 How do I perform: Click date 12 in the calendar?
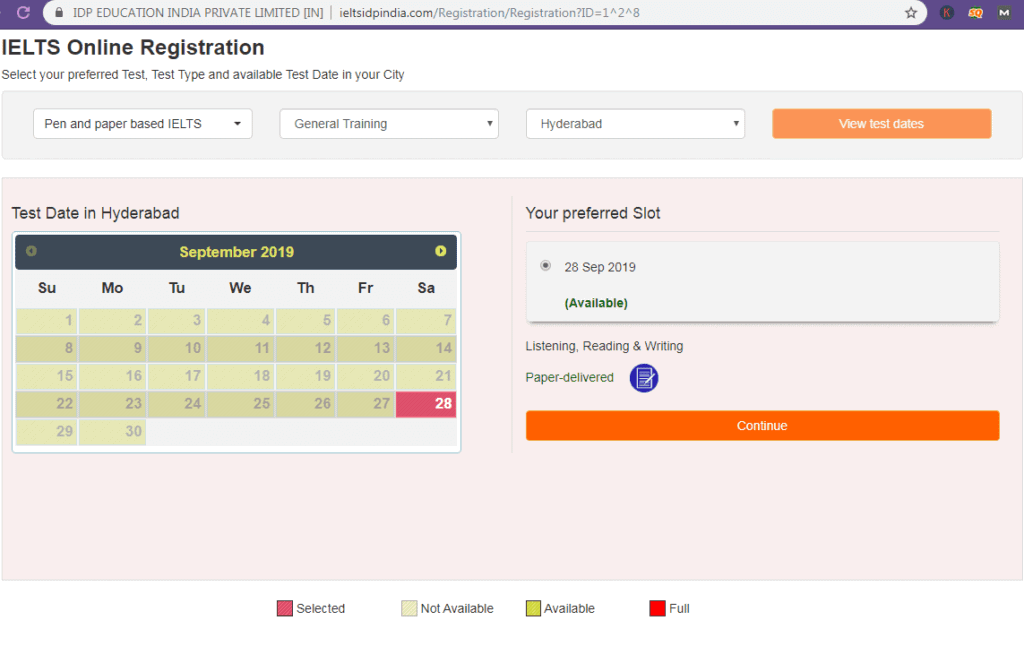point(305,348)
